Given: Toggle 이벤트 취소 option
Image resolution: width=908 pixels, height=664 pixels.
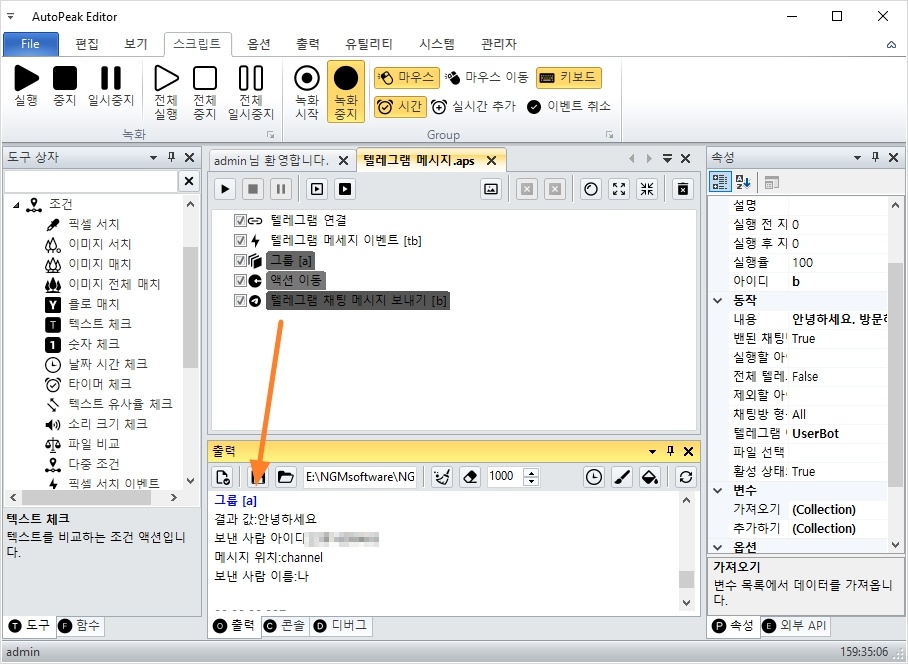Looking at the screenshot, I should 569,107.
